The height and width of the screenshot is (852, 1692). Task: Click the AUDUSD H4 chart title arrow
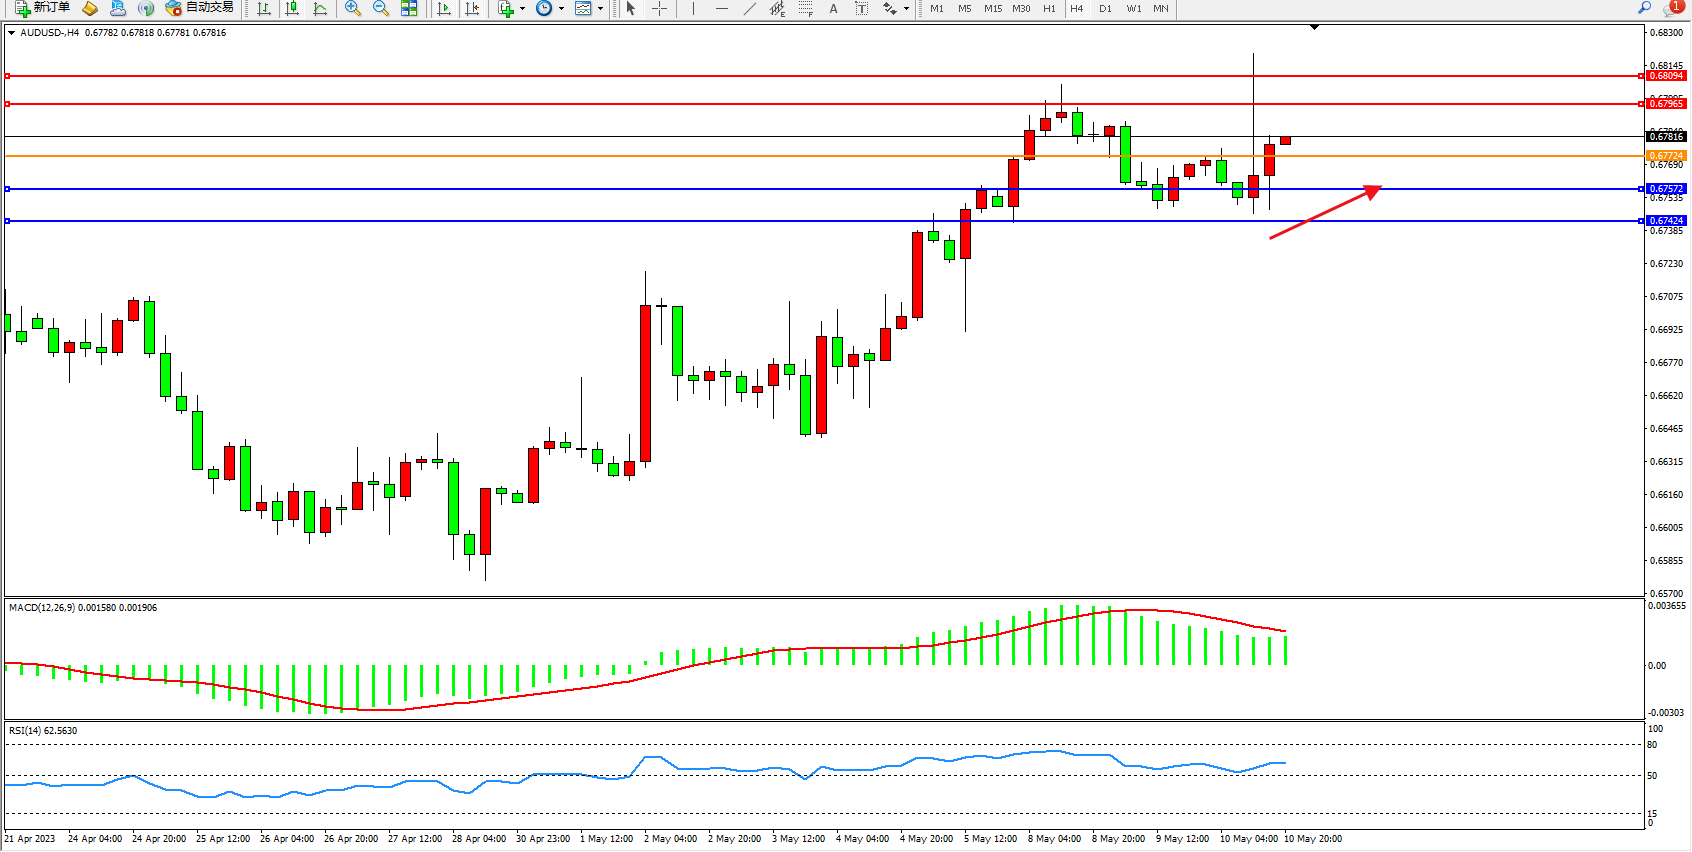tap(12, 33)
